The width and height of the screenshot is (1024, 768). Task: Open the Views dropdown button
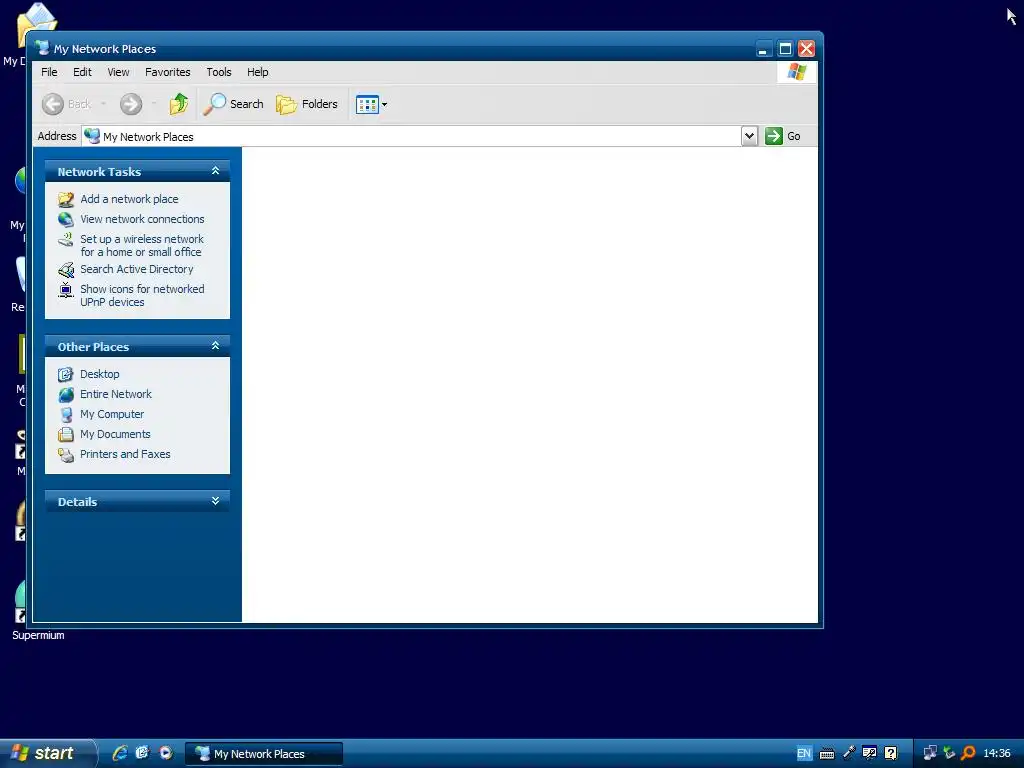[x=371, y=104]
